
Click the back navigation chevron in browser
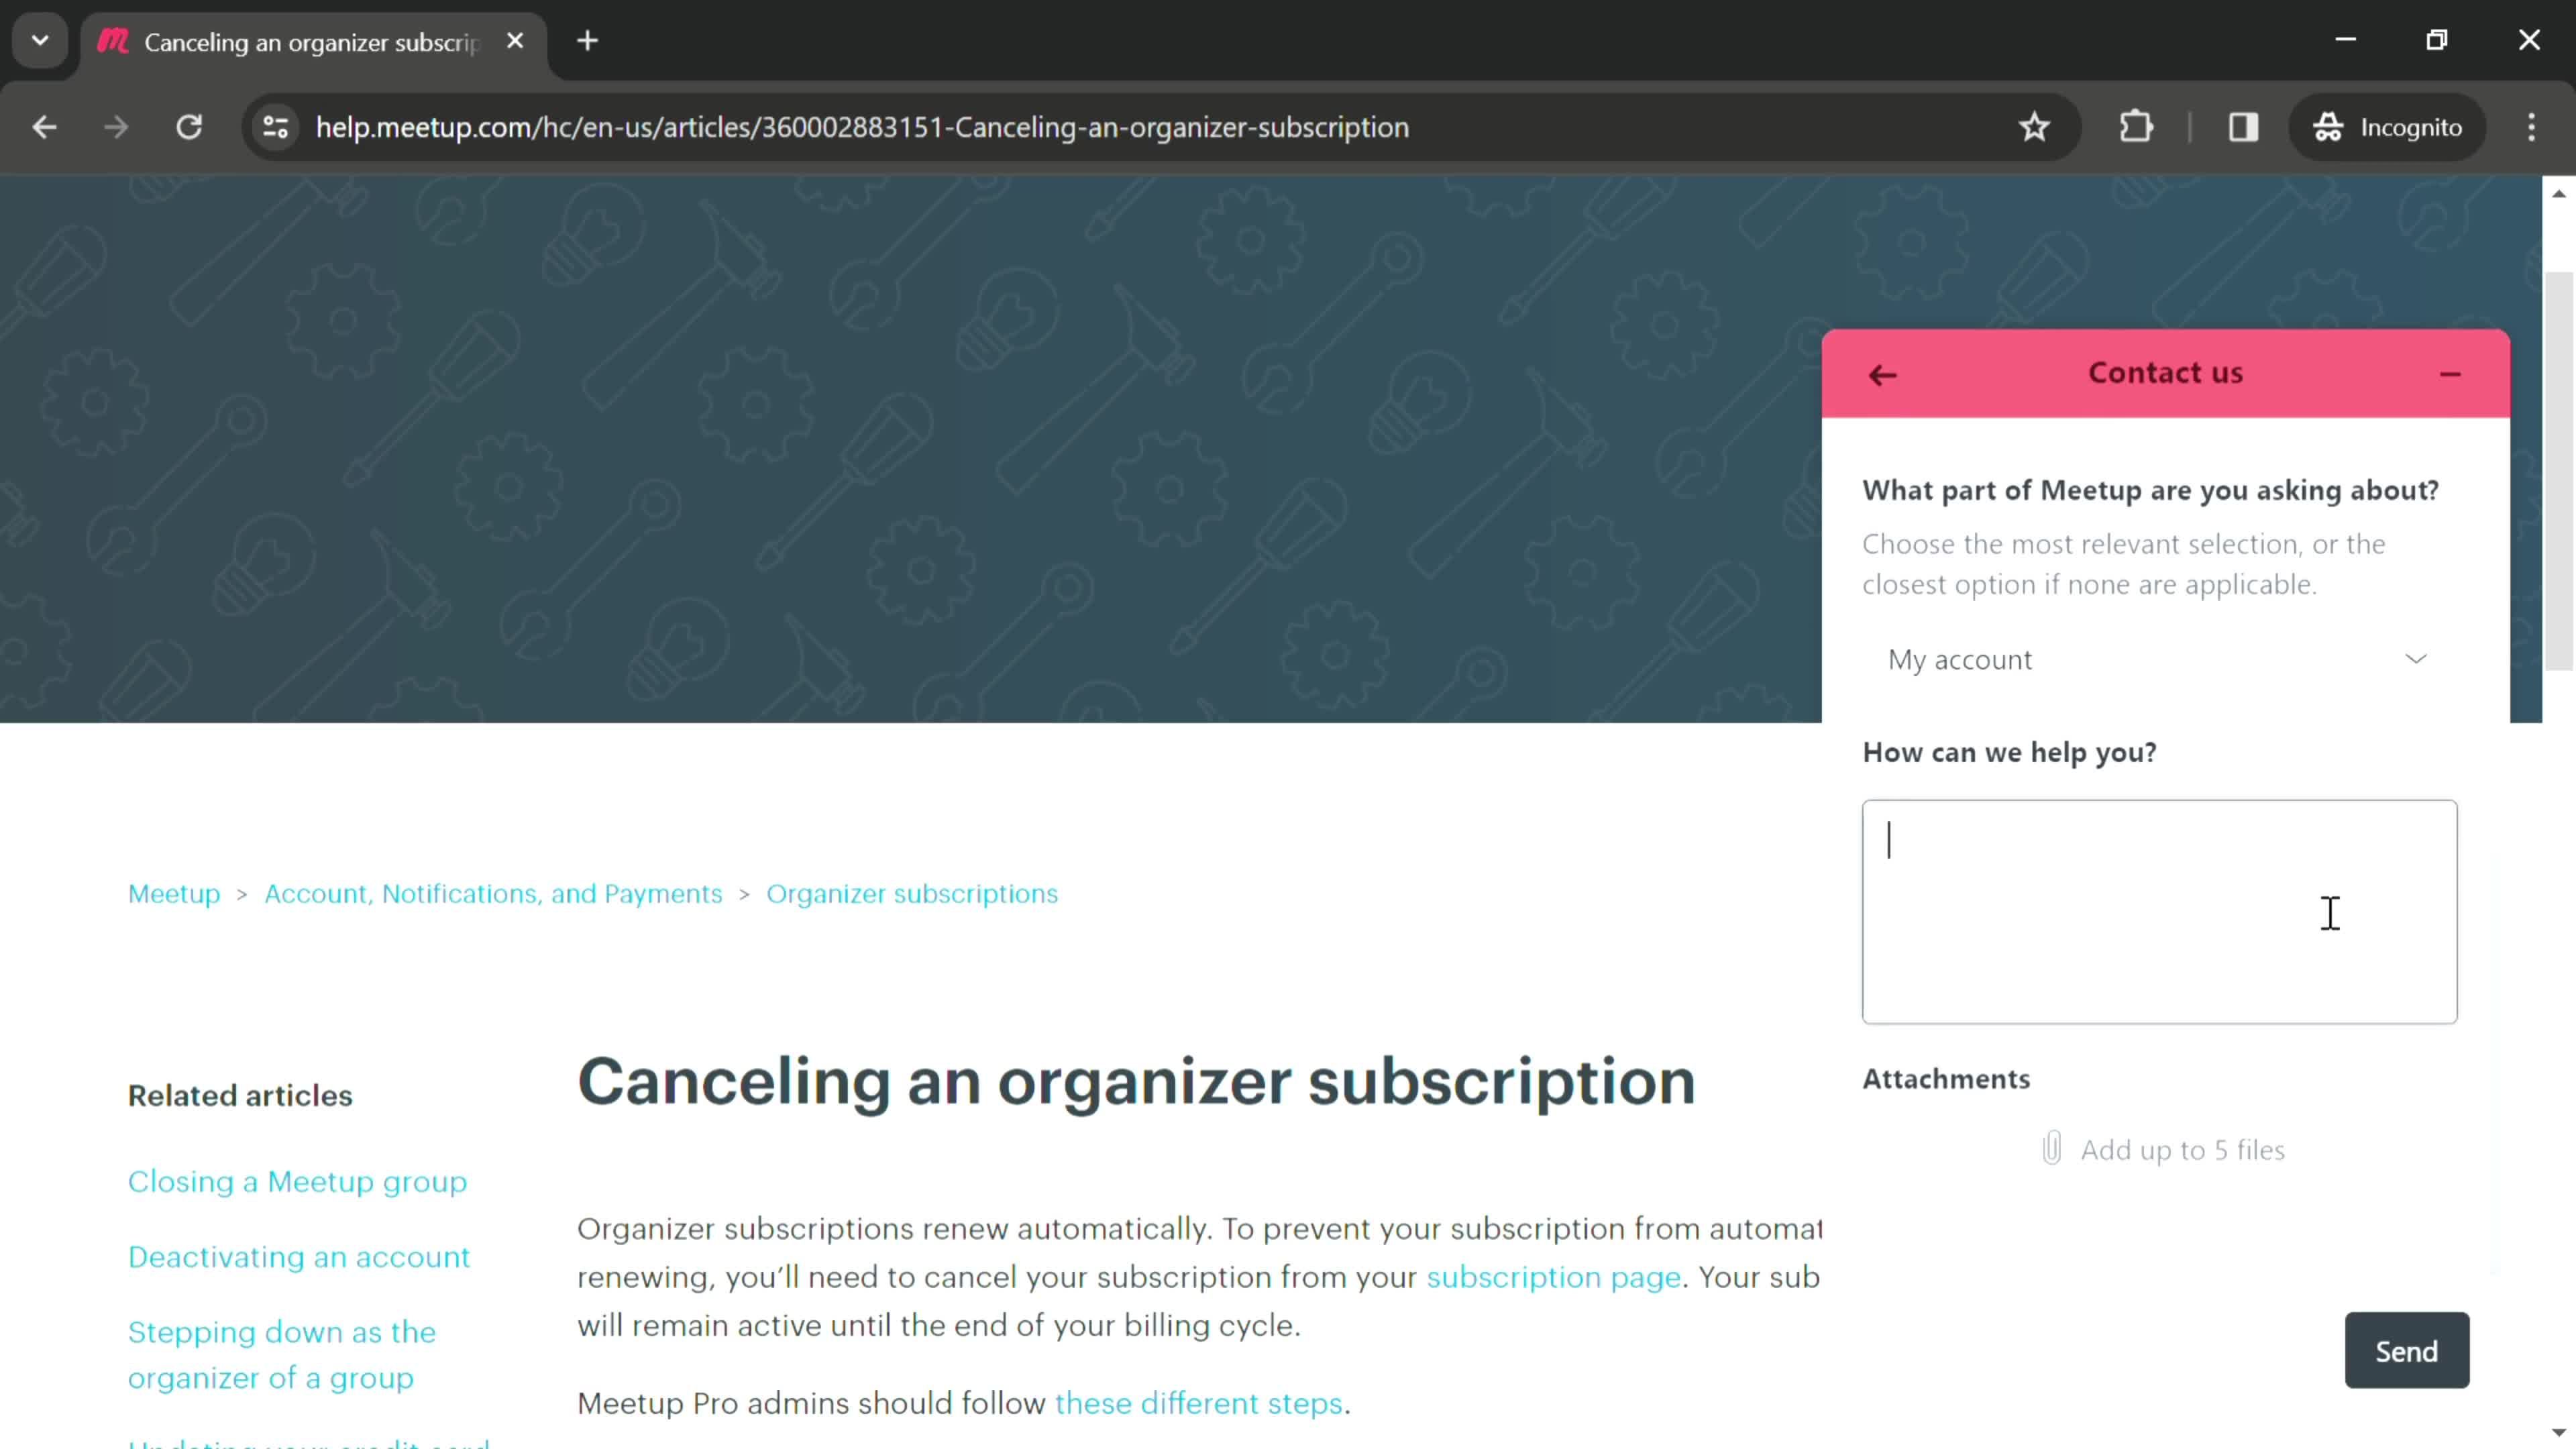click(44, 125)
